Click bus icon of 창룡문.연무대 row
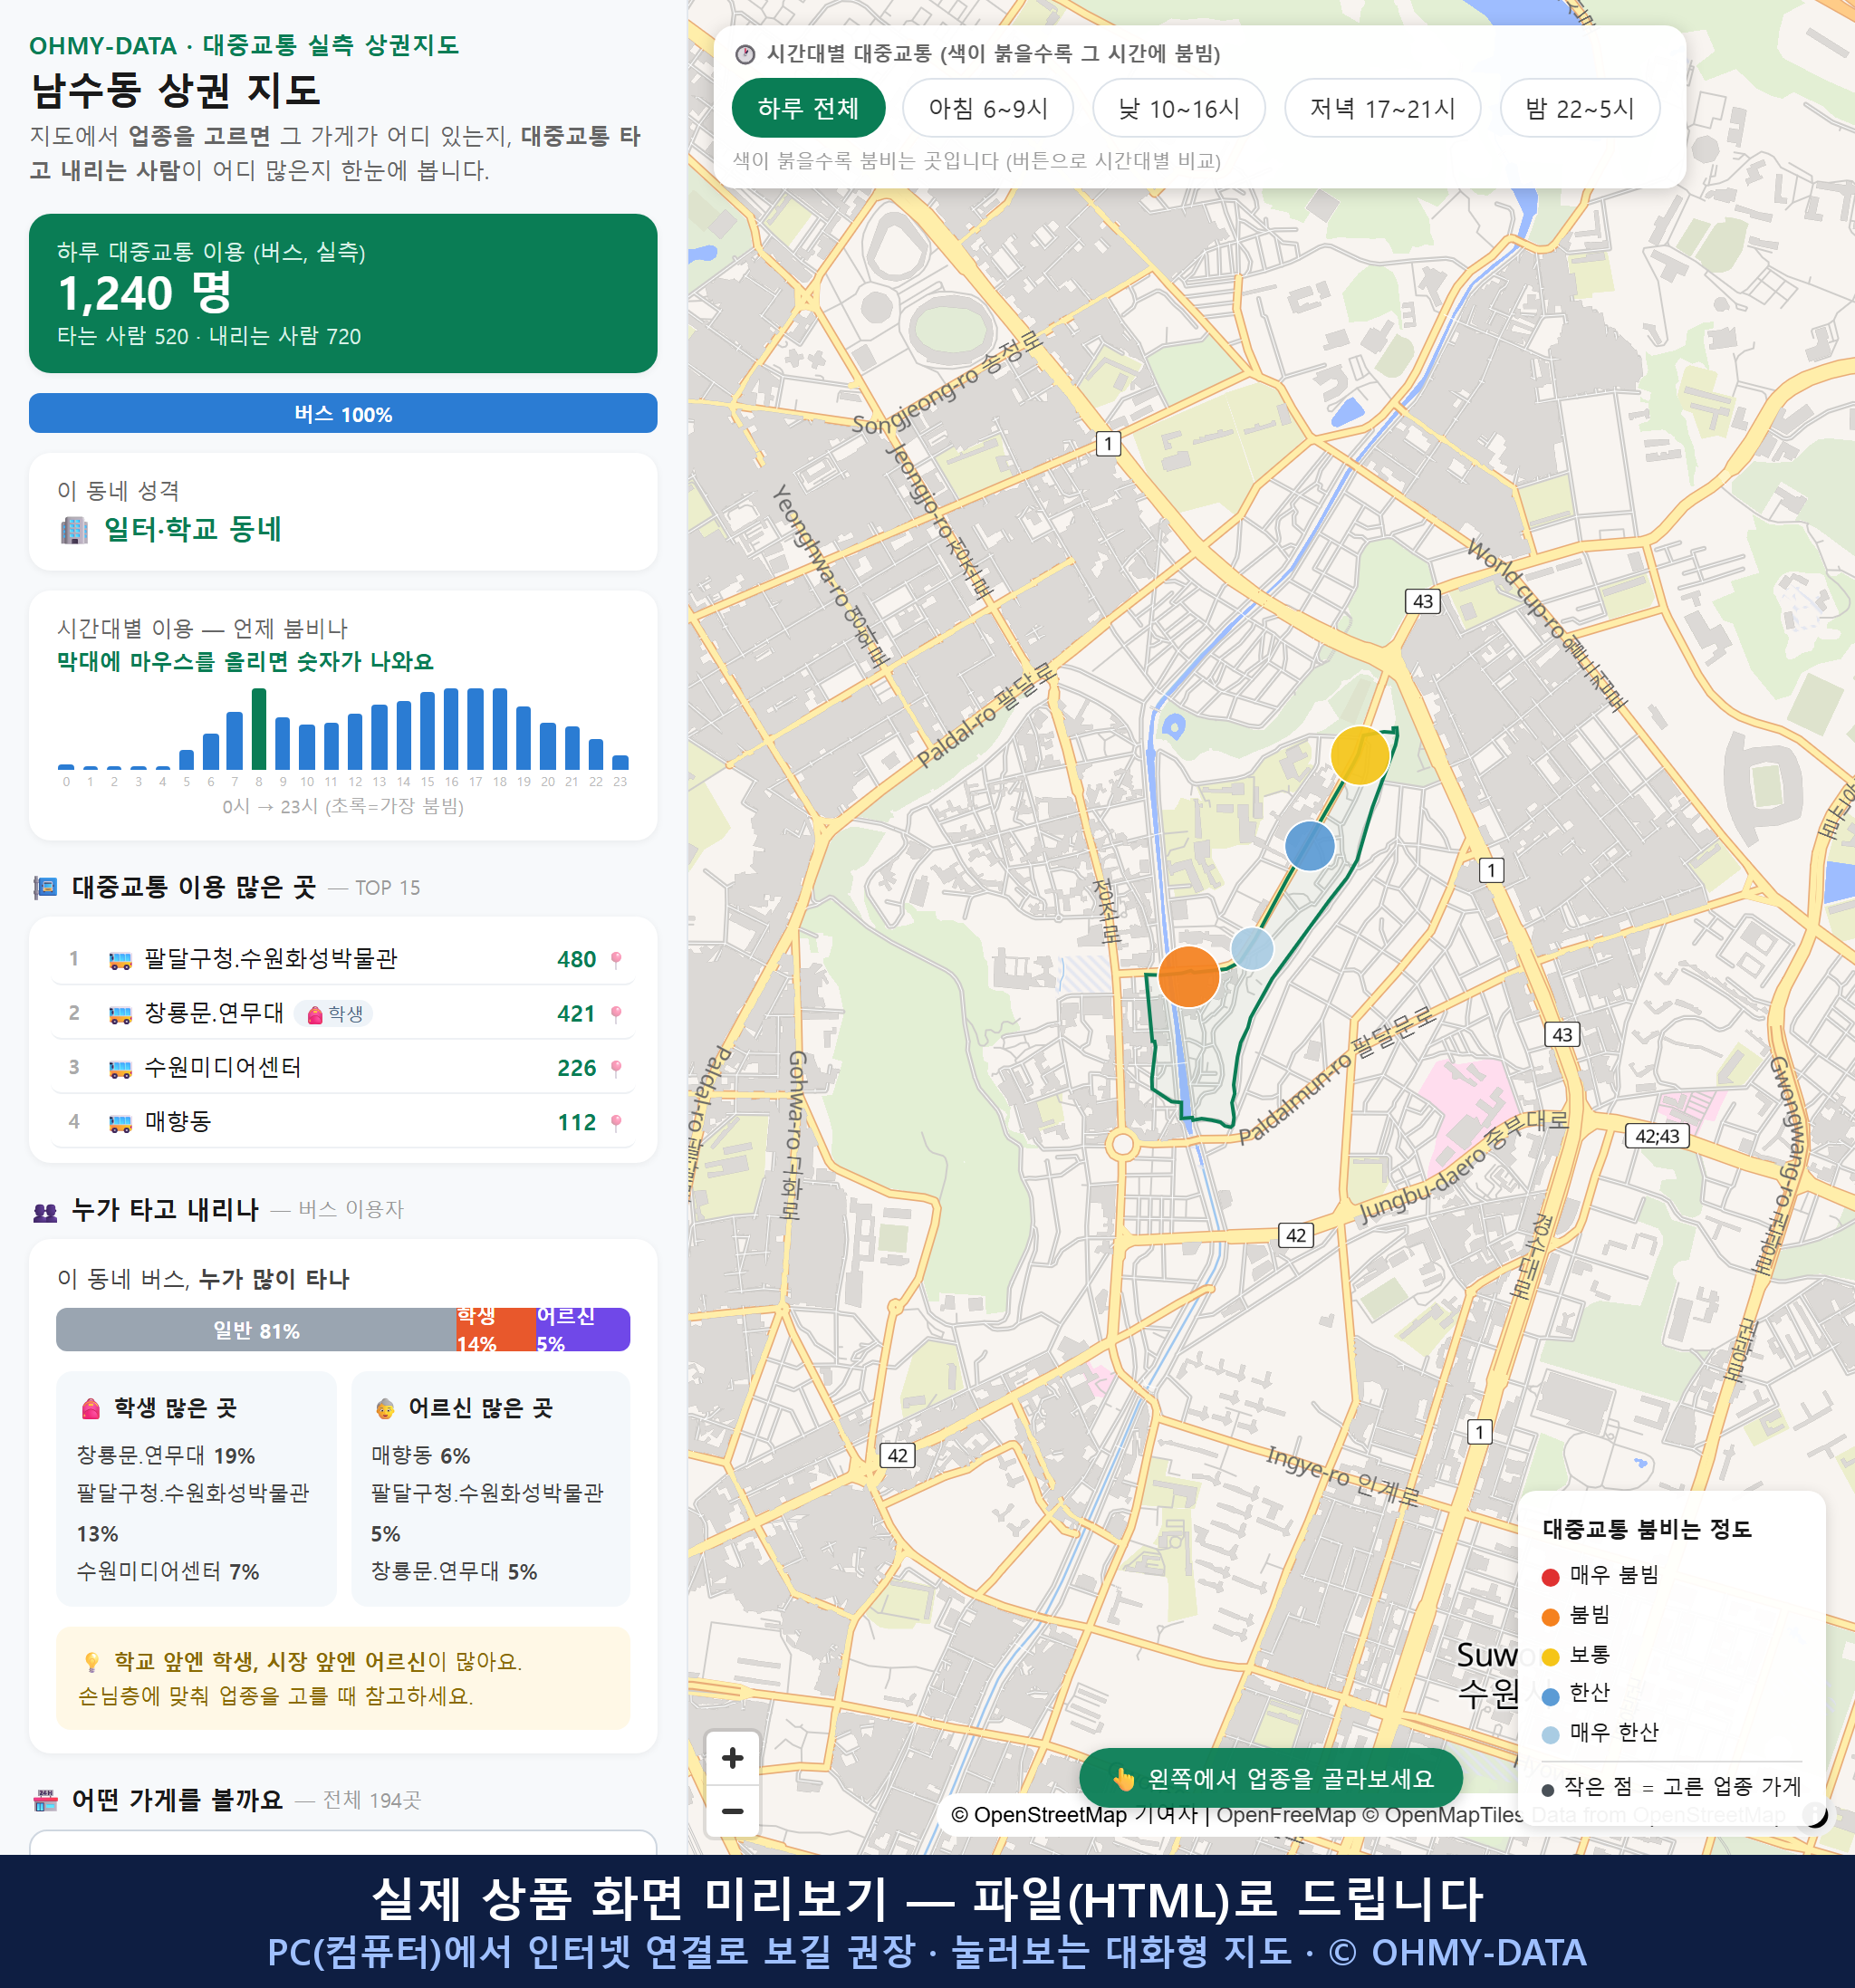 (120, 1014)
